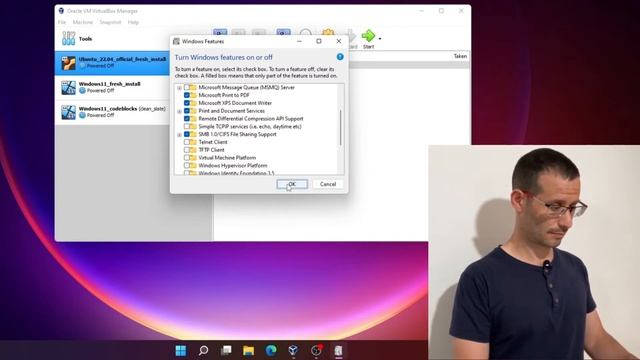
Task: Launch Microsoft Edge from the taskbar
Action: (x=271, y=350)
